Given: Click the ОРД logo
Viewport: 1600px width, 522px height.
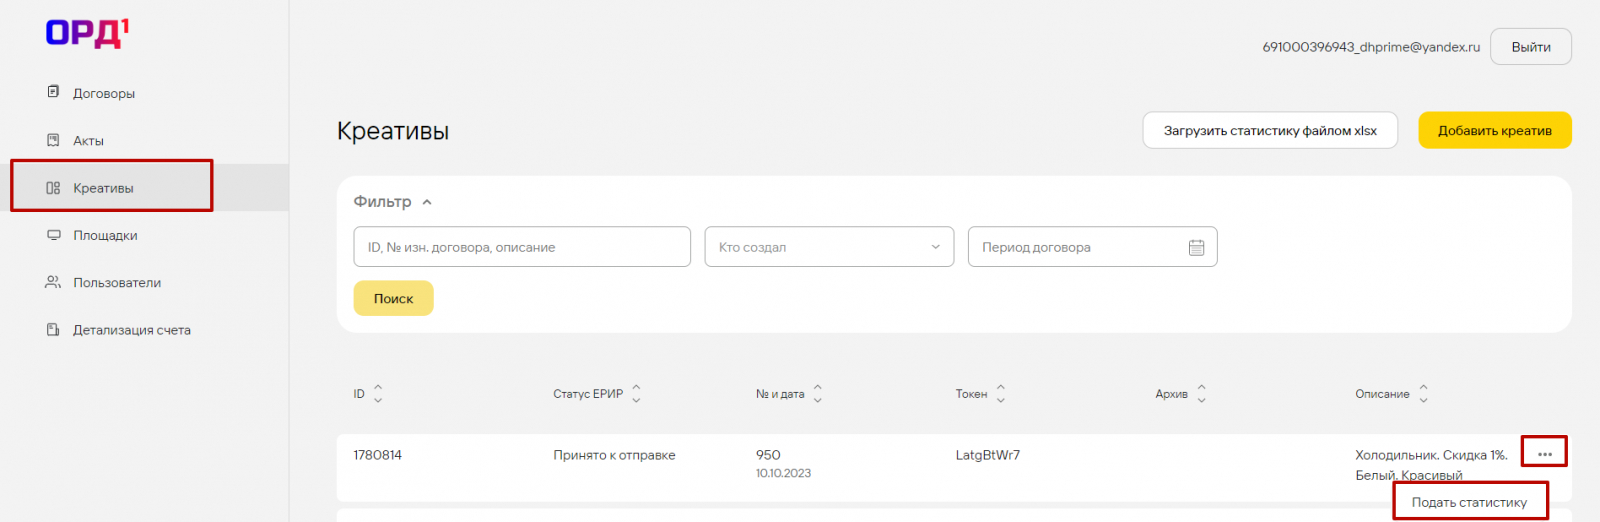Looking at the screenshot, I should 87,33.
